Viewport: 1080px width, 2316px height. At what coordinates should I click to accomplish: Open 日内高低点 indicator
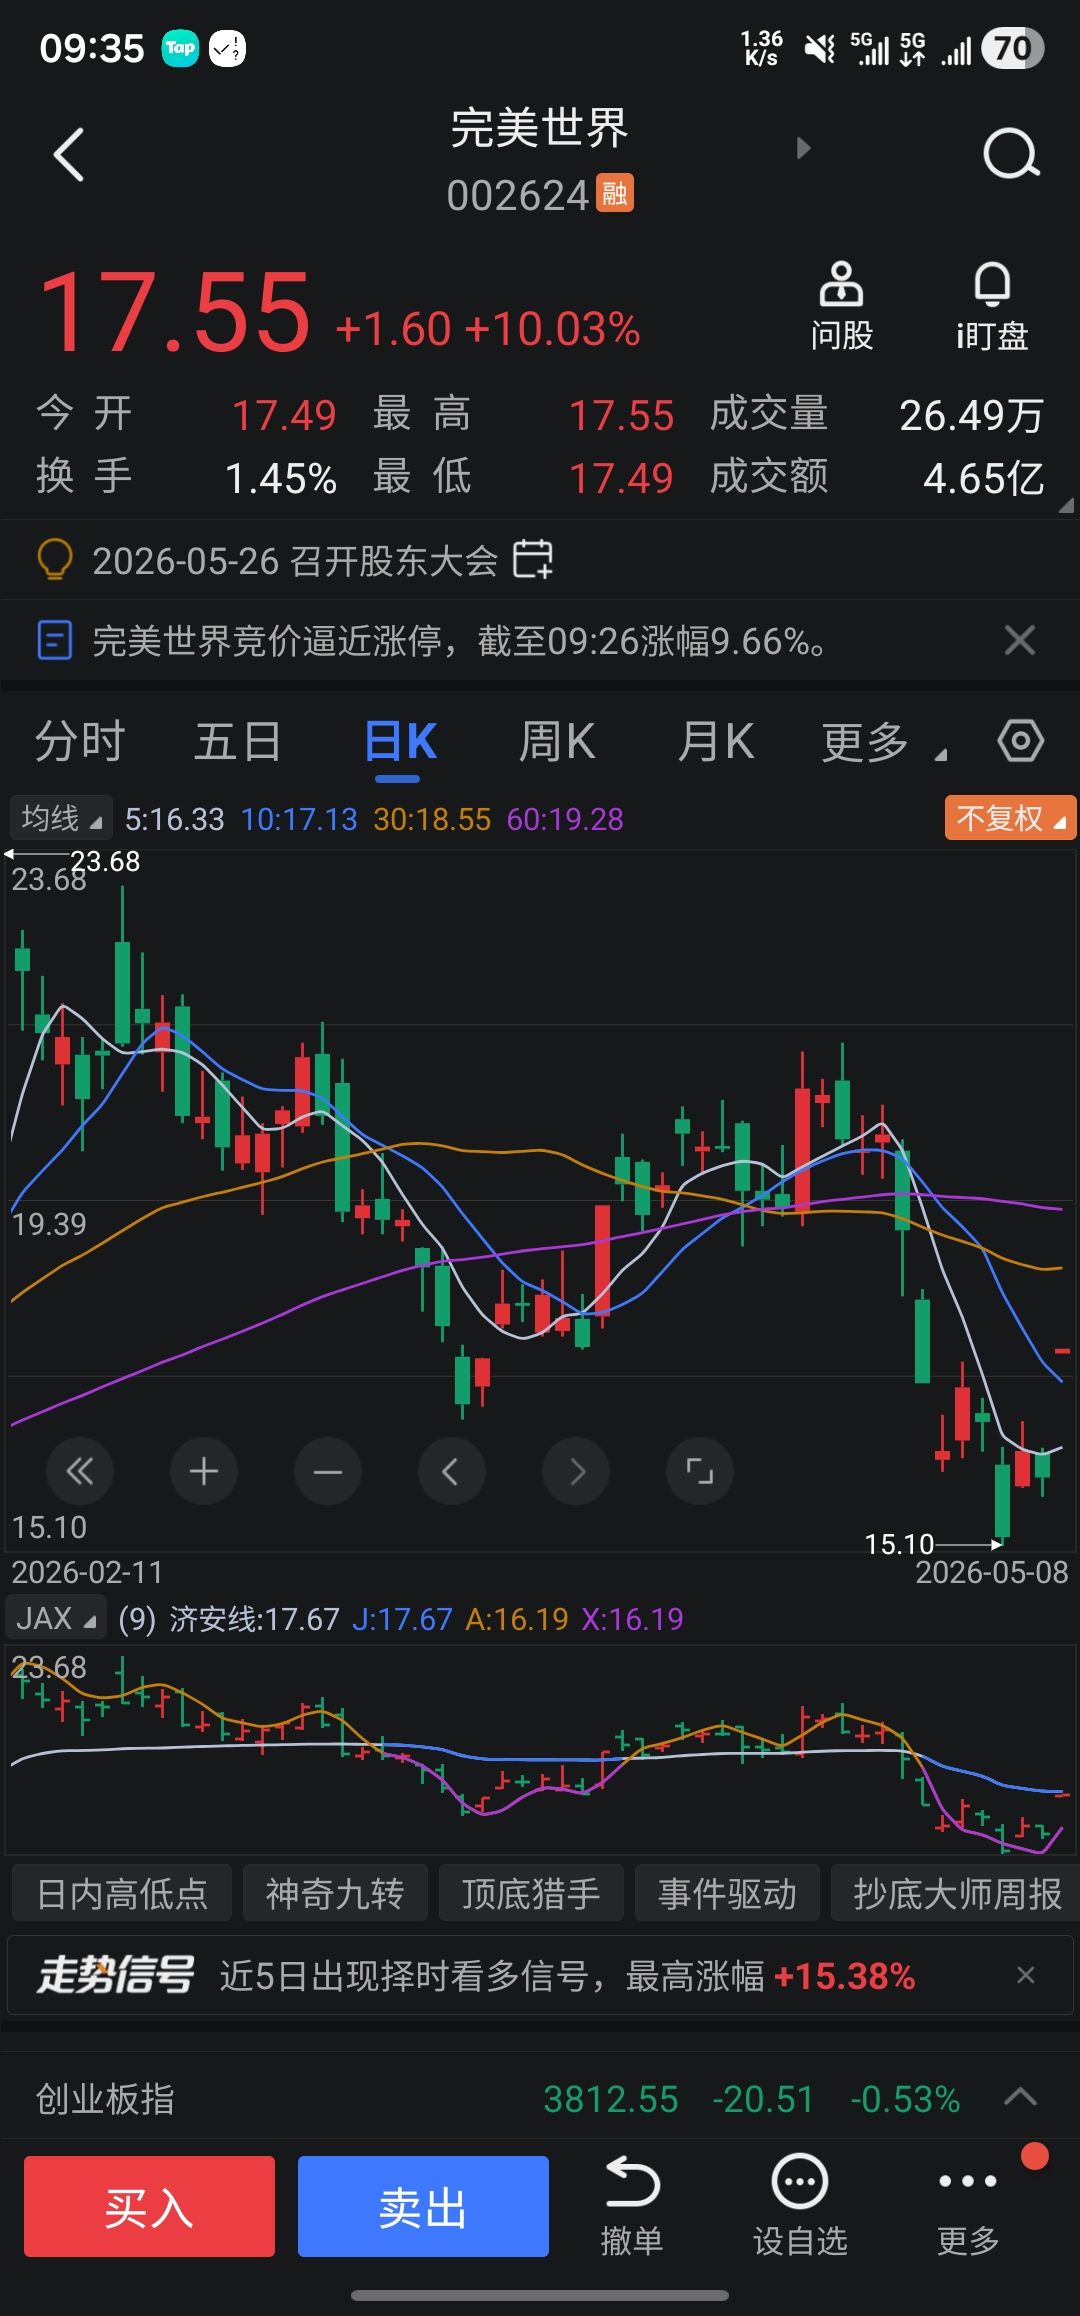(122, 1893)
